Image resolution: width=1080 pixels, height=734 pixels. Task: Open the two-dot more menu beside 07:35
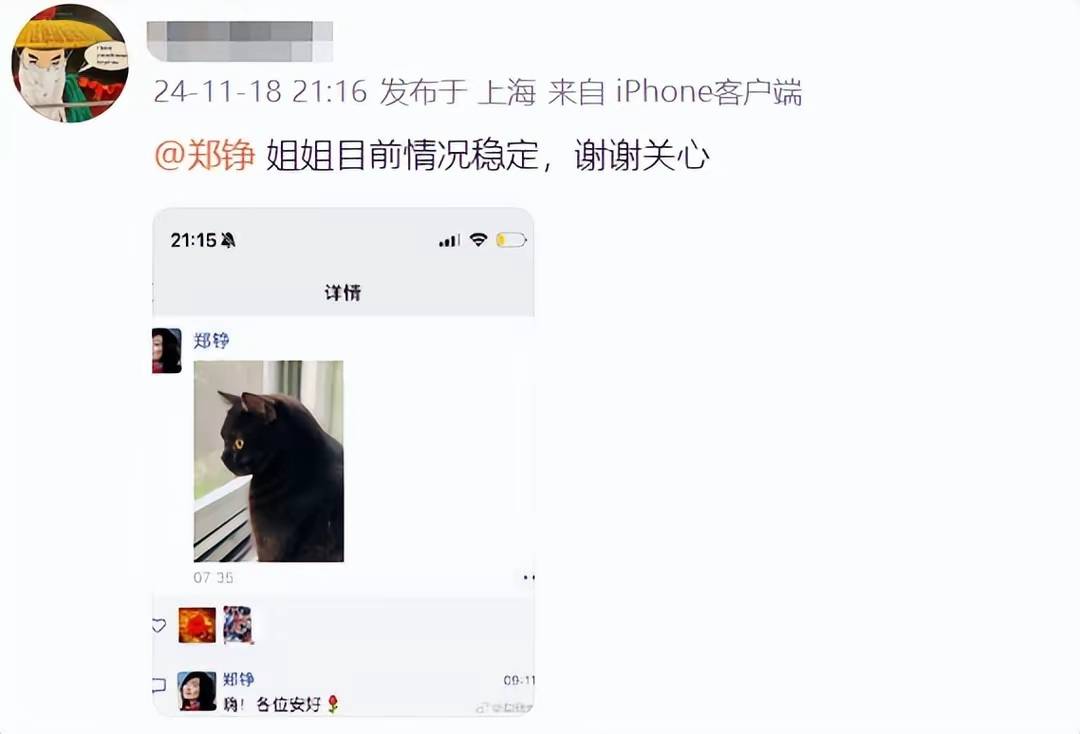528,577
